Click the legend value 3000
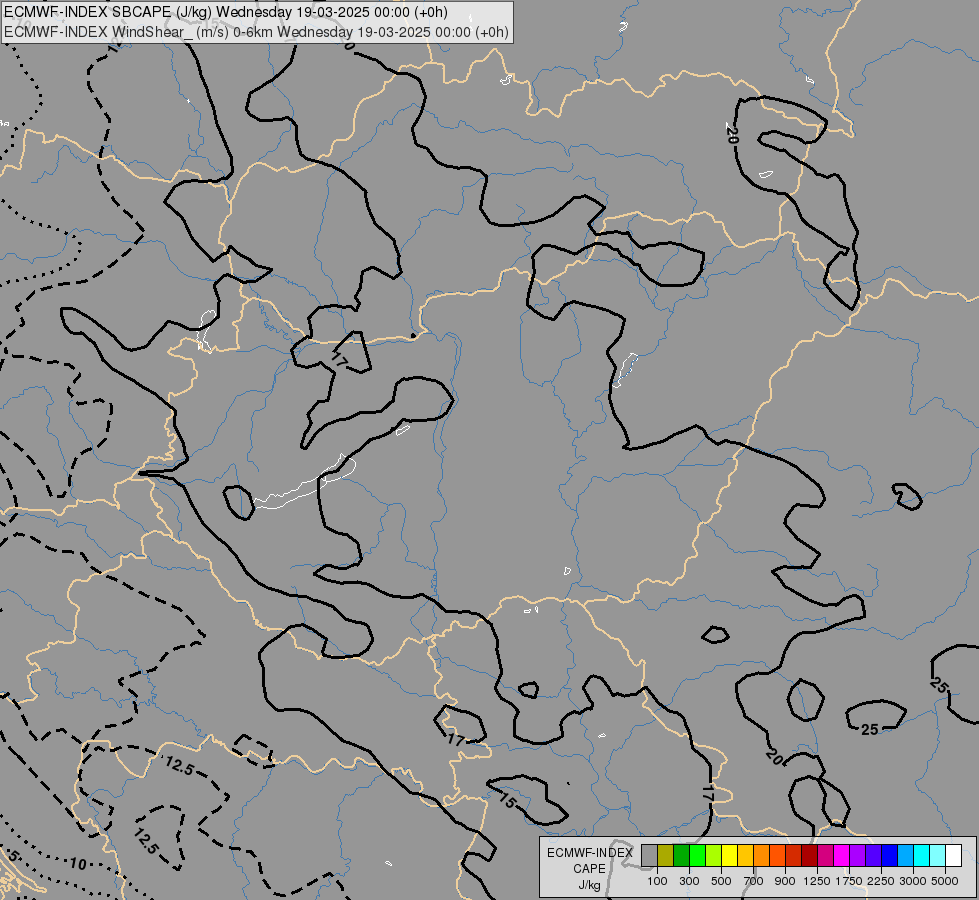 913,881
